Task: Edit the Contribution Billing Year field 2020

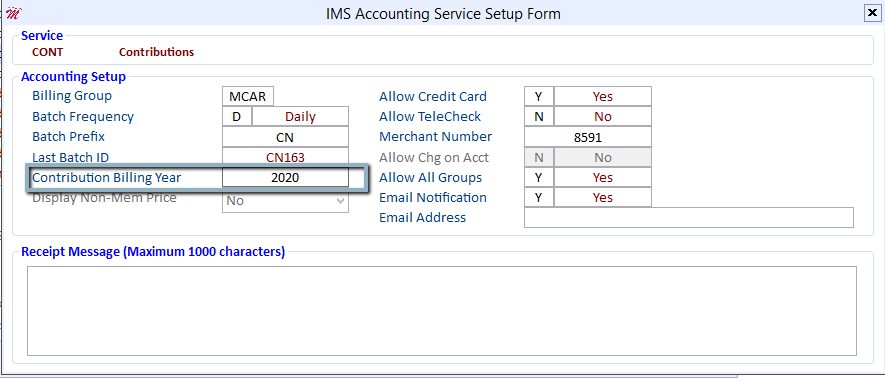Action: coord(285,178)
